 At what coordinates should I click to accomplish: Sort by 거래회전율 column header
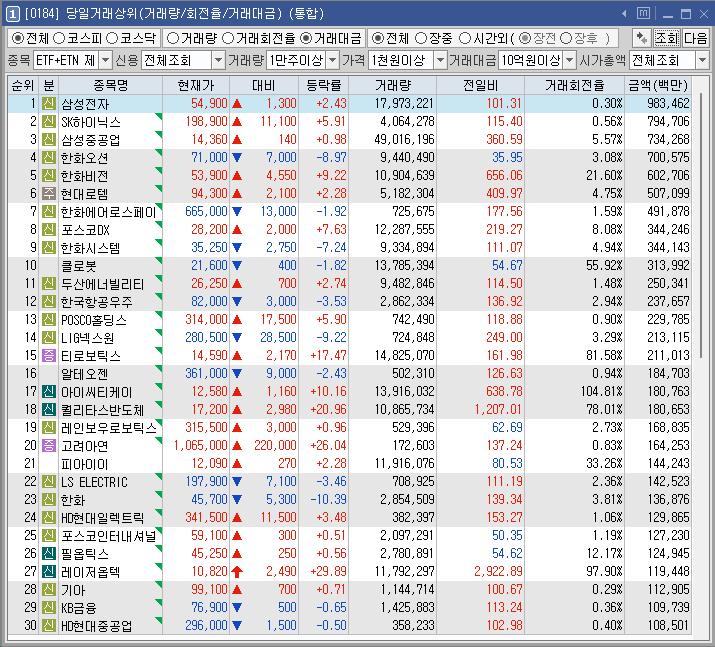[x=575, y=85]
